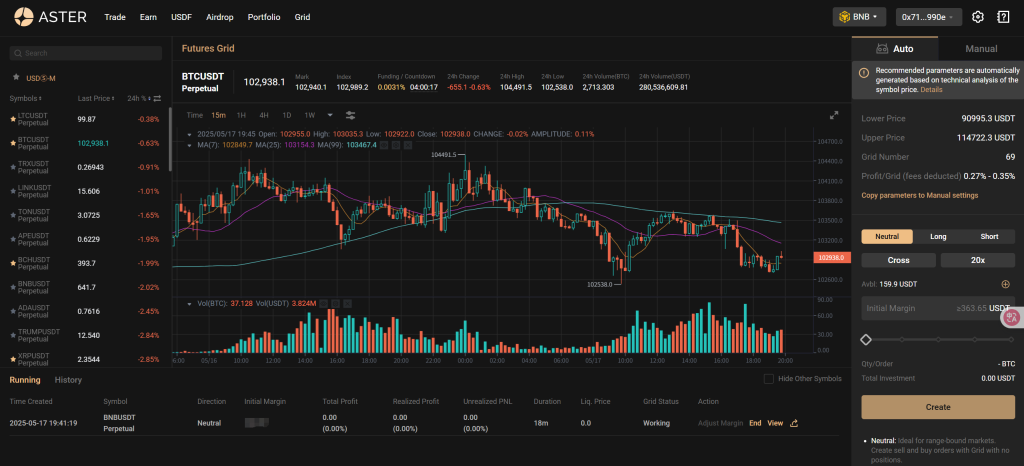End the running BNBUSDT grid
Screen dimensions: 1024x466
pyautogui.click(x=755, y=423)
